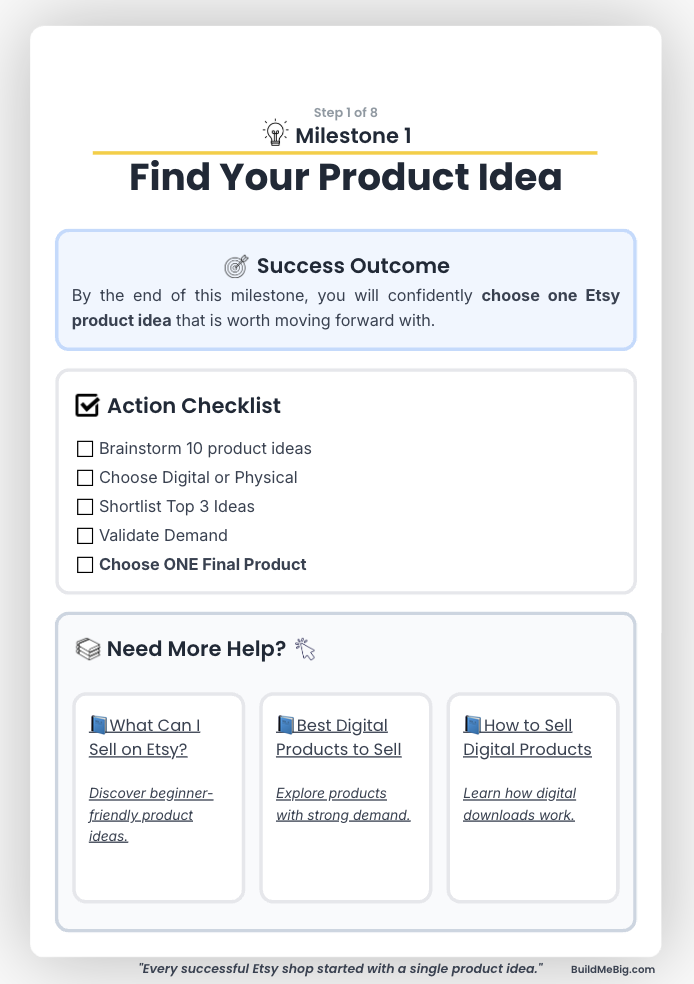The width and height of the screenshot is (694, 984).
Task: Click the lightbulb icon beside Milestone 1
Action: (x=275, y=133)
